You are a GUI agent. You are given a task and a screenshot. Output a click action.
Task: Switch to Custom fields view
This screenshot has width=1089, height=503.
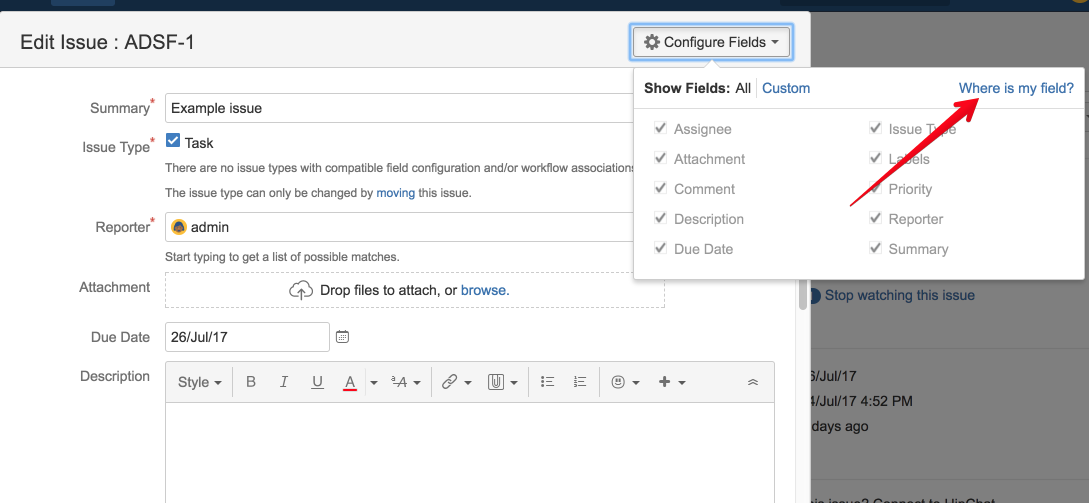[x=786, y=88]
